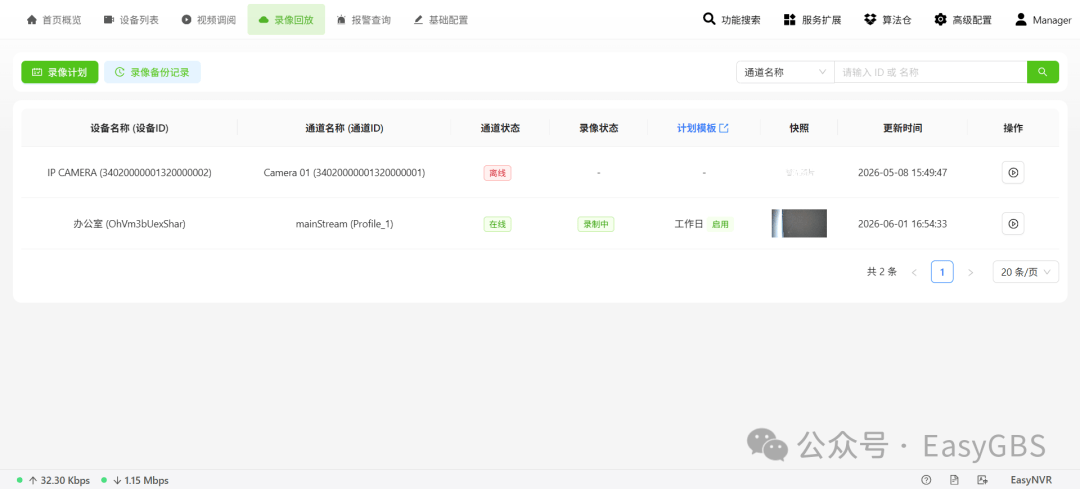Play recording for Camera 01 row
Viewport: 1080px width, 489px height.
[x=1012, y=172]
